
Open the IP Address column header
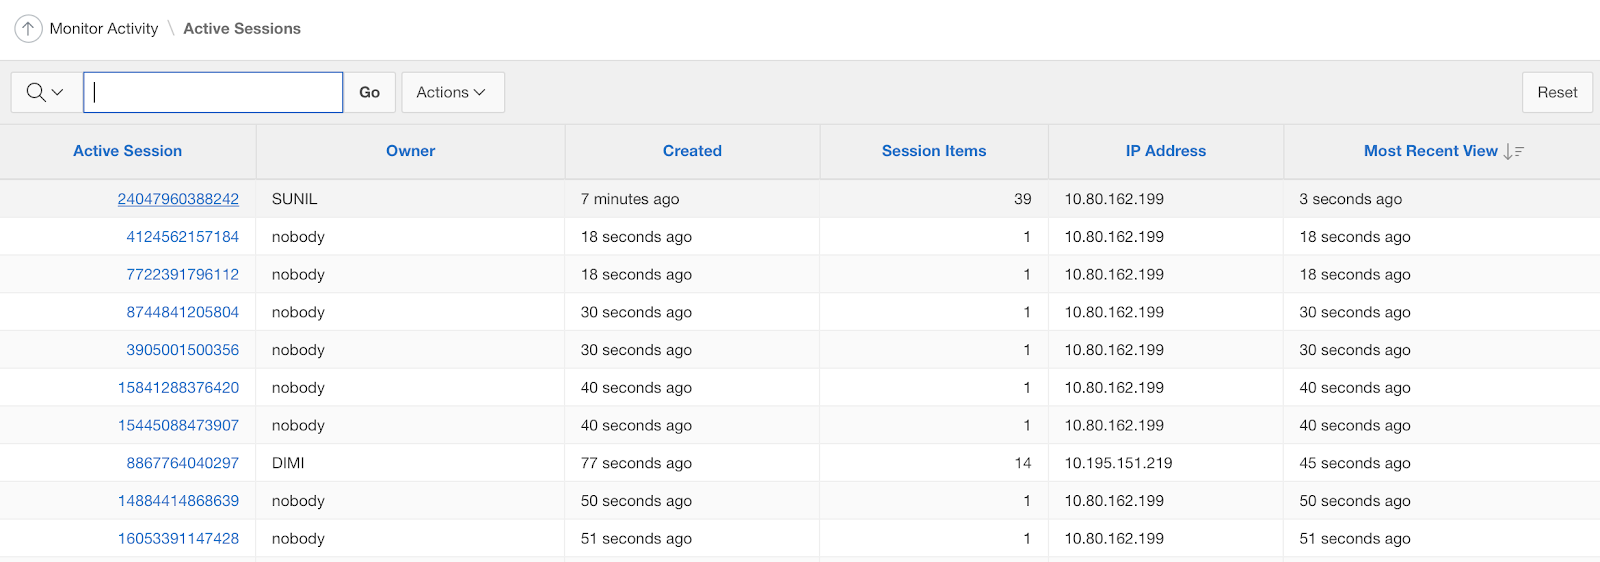point(1166,151)
